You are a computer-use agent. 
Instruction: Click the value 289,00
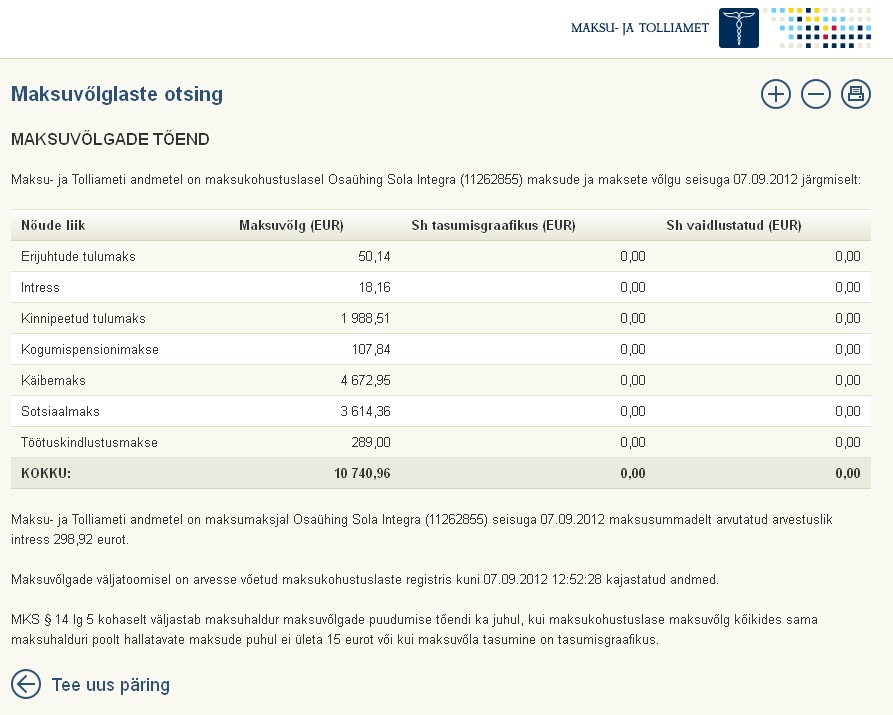pos(371,442)
